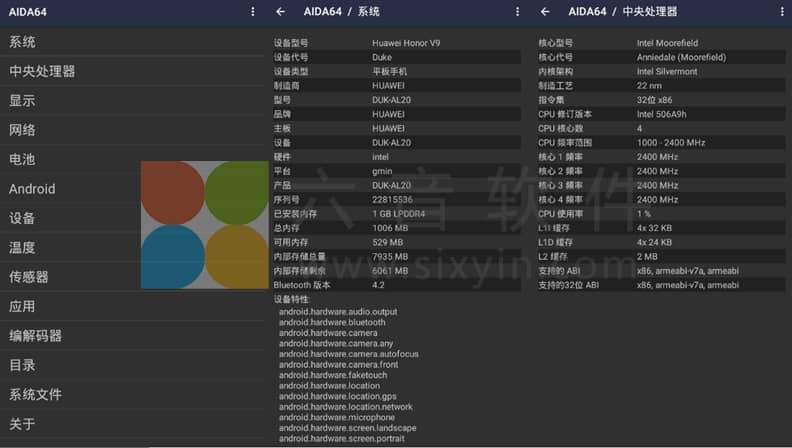Click the 制造工艺 22 nm row
792x448 pixels.
pos(661,85)
